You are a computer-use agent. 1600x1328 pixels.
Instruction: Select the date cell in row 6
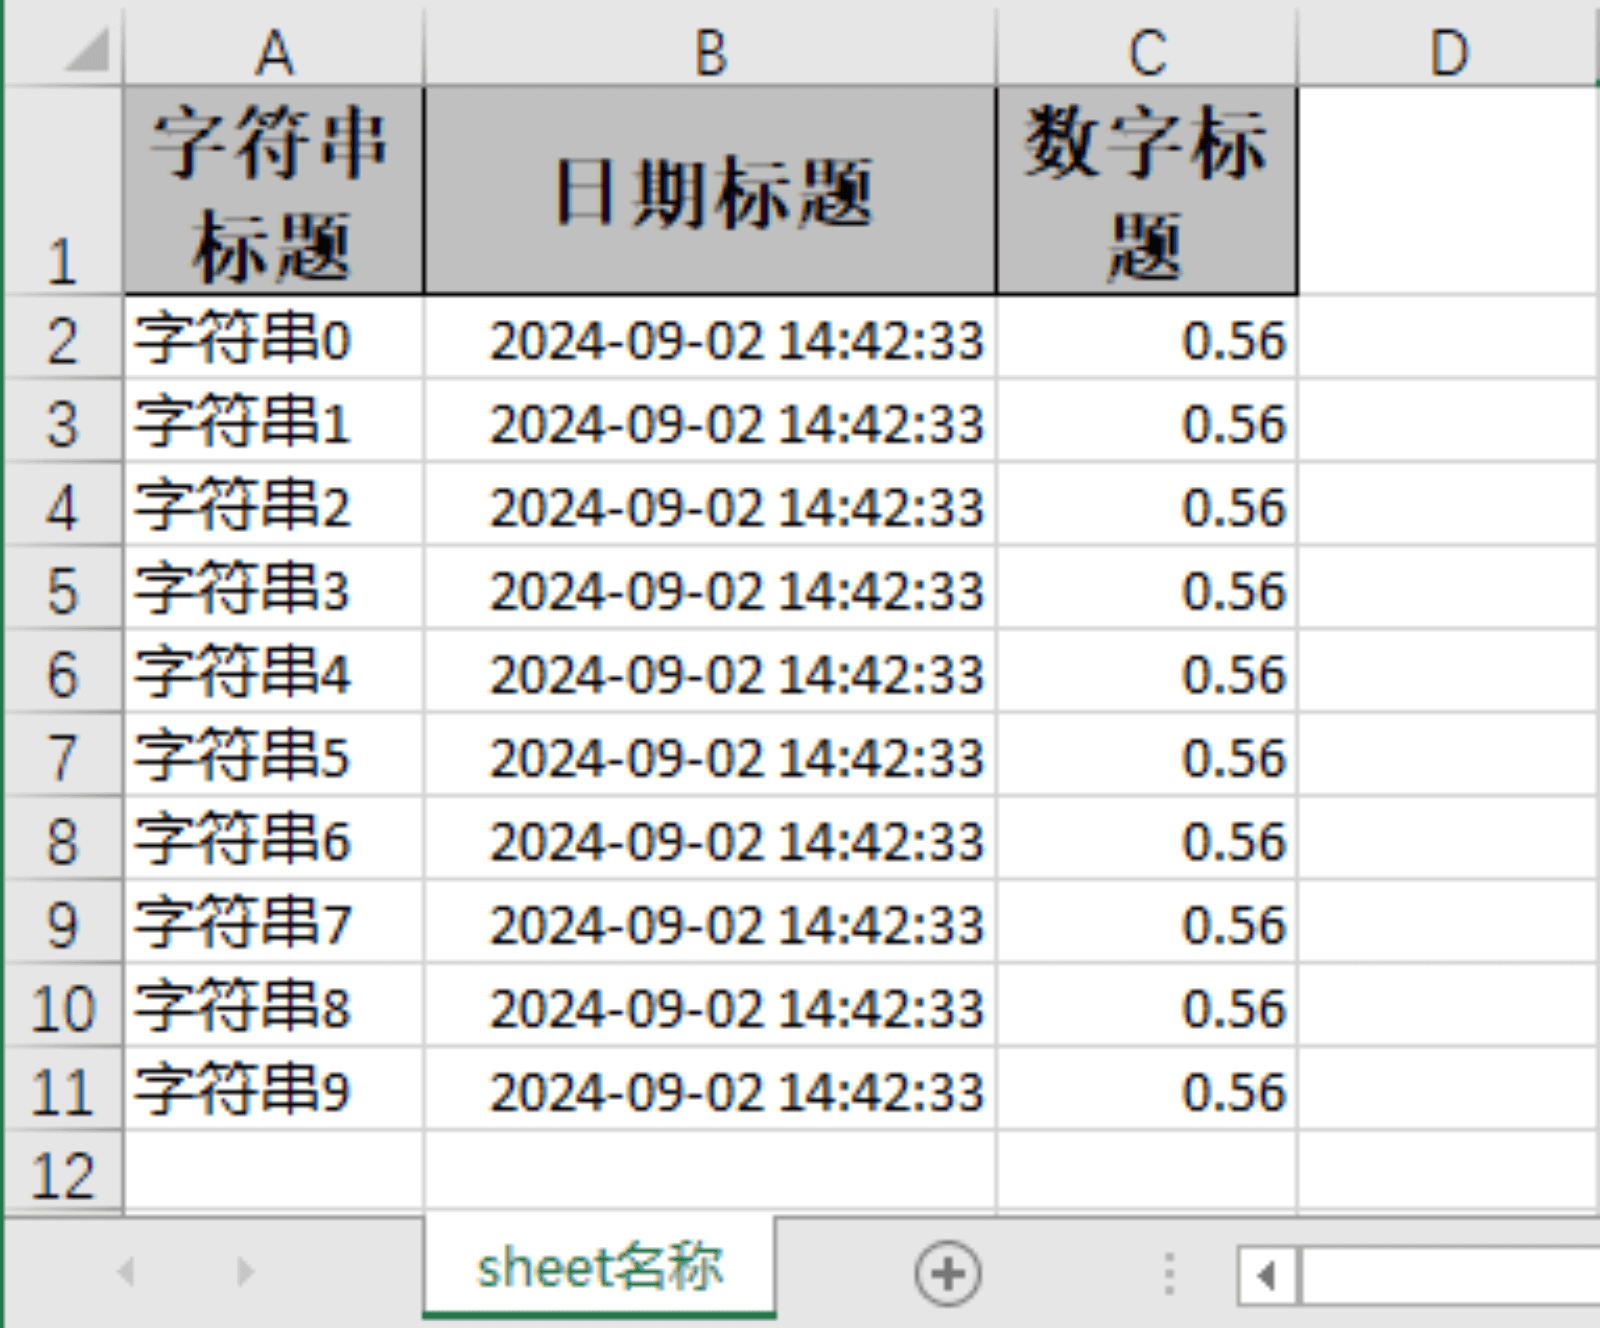(710, 673)
